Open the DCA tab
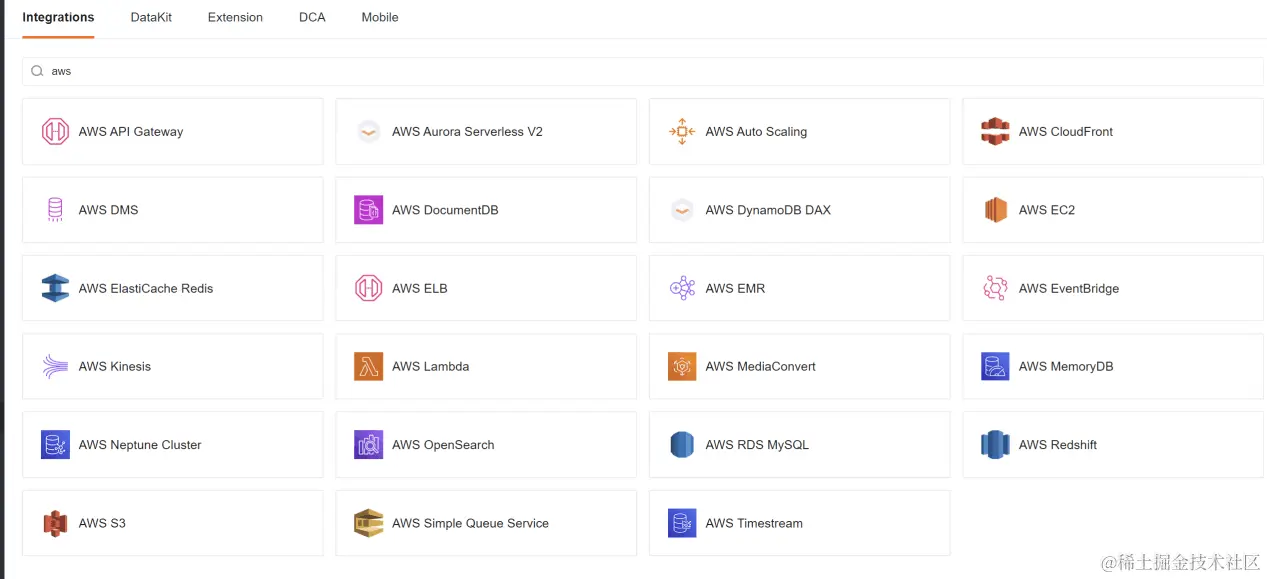Viewport: 1267px width, 579px height. tap(312, 17)
